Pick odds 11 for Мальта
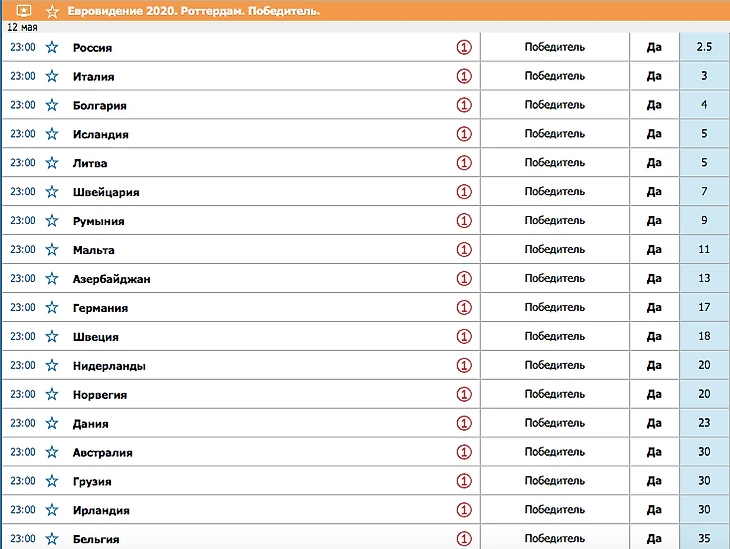Viewport: 730px width, 549px height. (x=704, y=249)
